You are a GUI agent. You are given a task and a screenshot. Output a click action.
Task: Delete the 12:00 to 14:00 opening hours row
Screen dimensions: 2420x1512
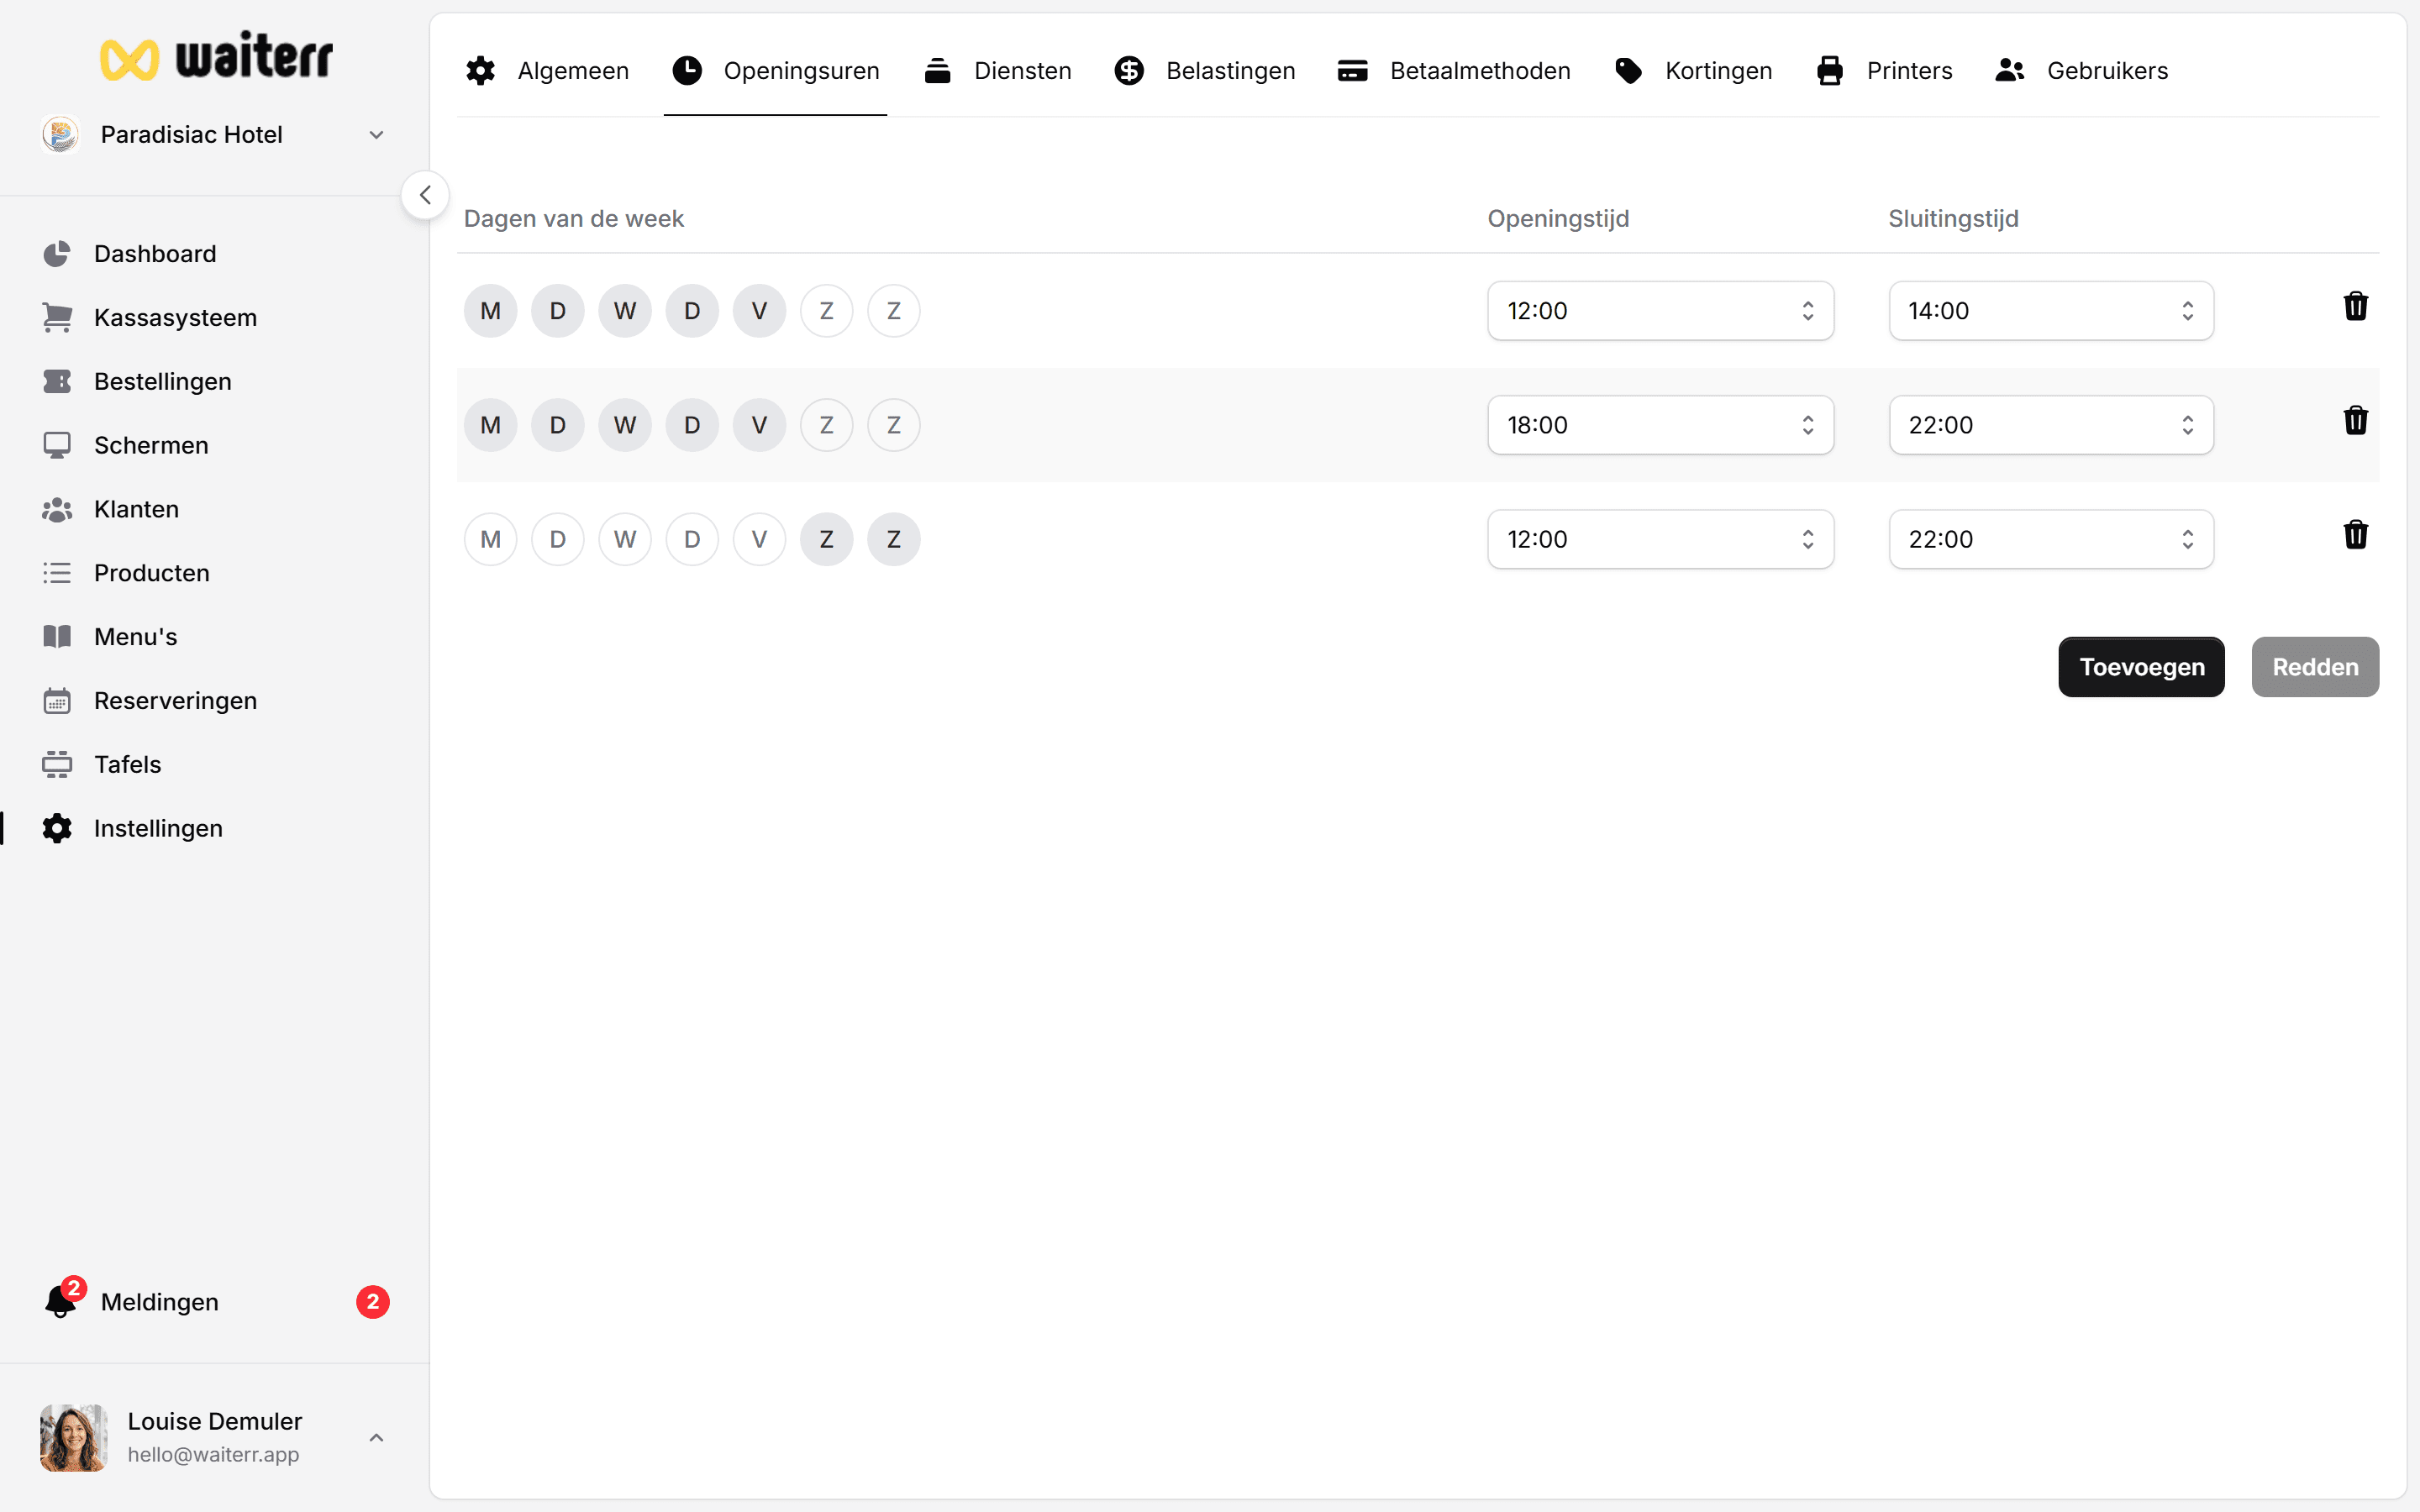[x=2356, y=306]
